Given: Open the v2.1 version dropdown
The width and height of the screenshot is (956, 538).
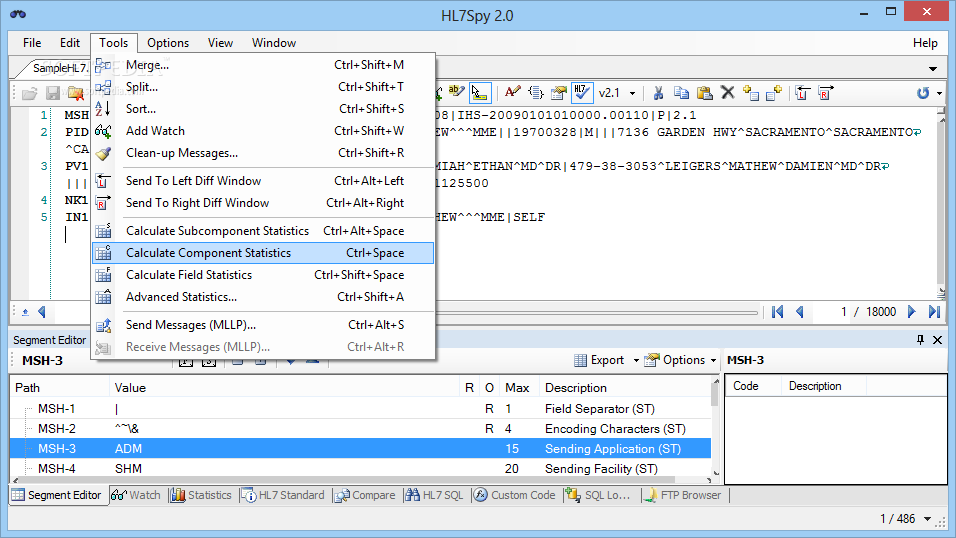Looking at the screenshot, I should [632, 93].
